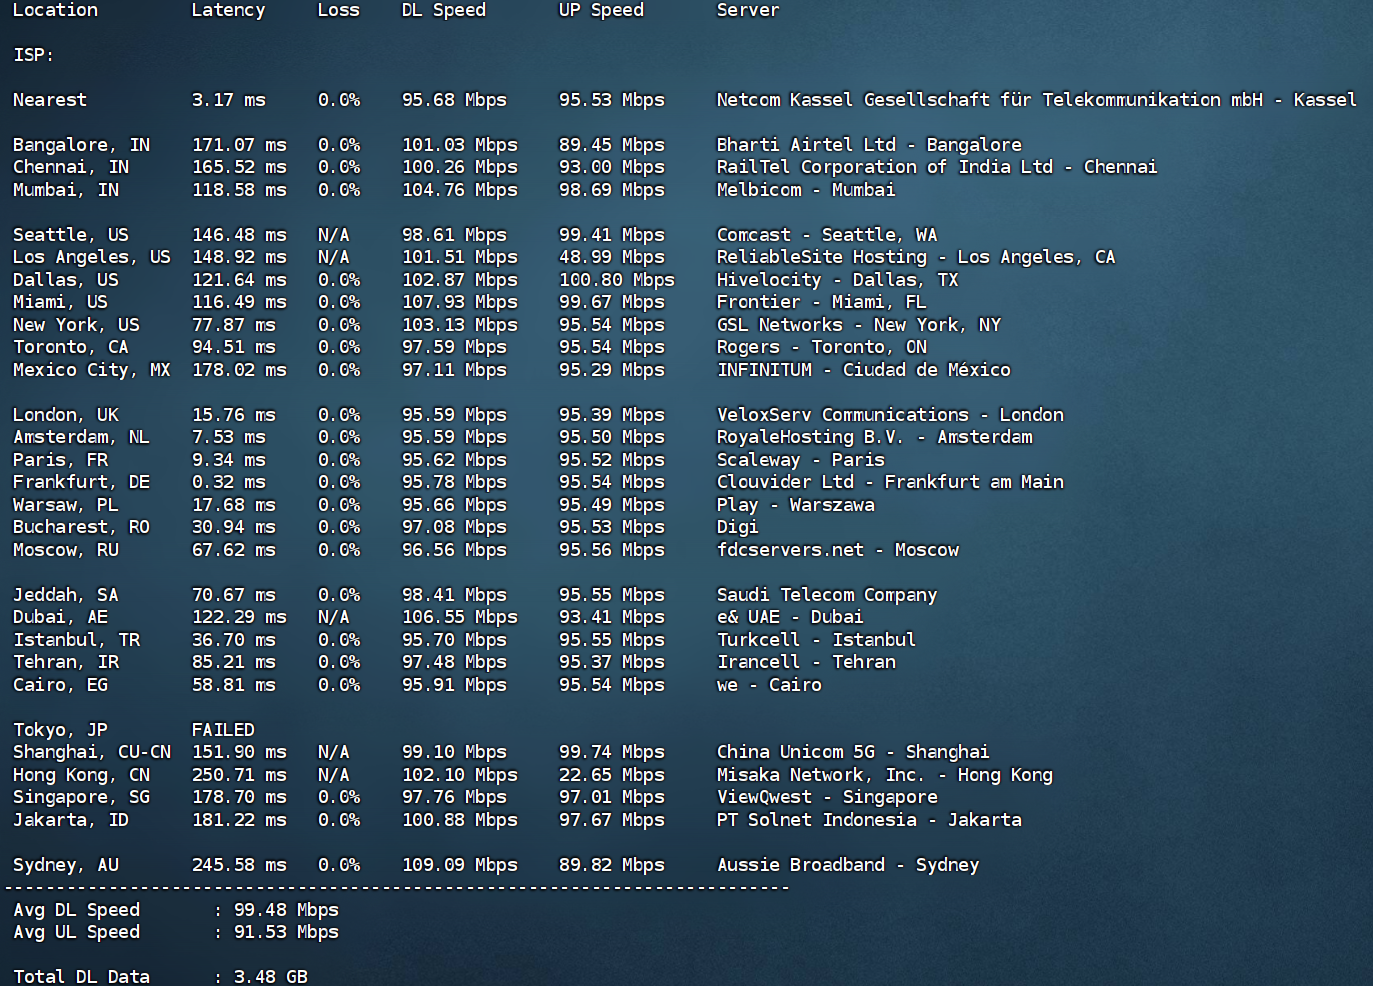Click the "Latency" column header
The image size is (1373, 986).
click(x=228, y=10)
